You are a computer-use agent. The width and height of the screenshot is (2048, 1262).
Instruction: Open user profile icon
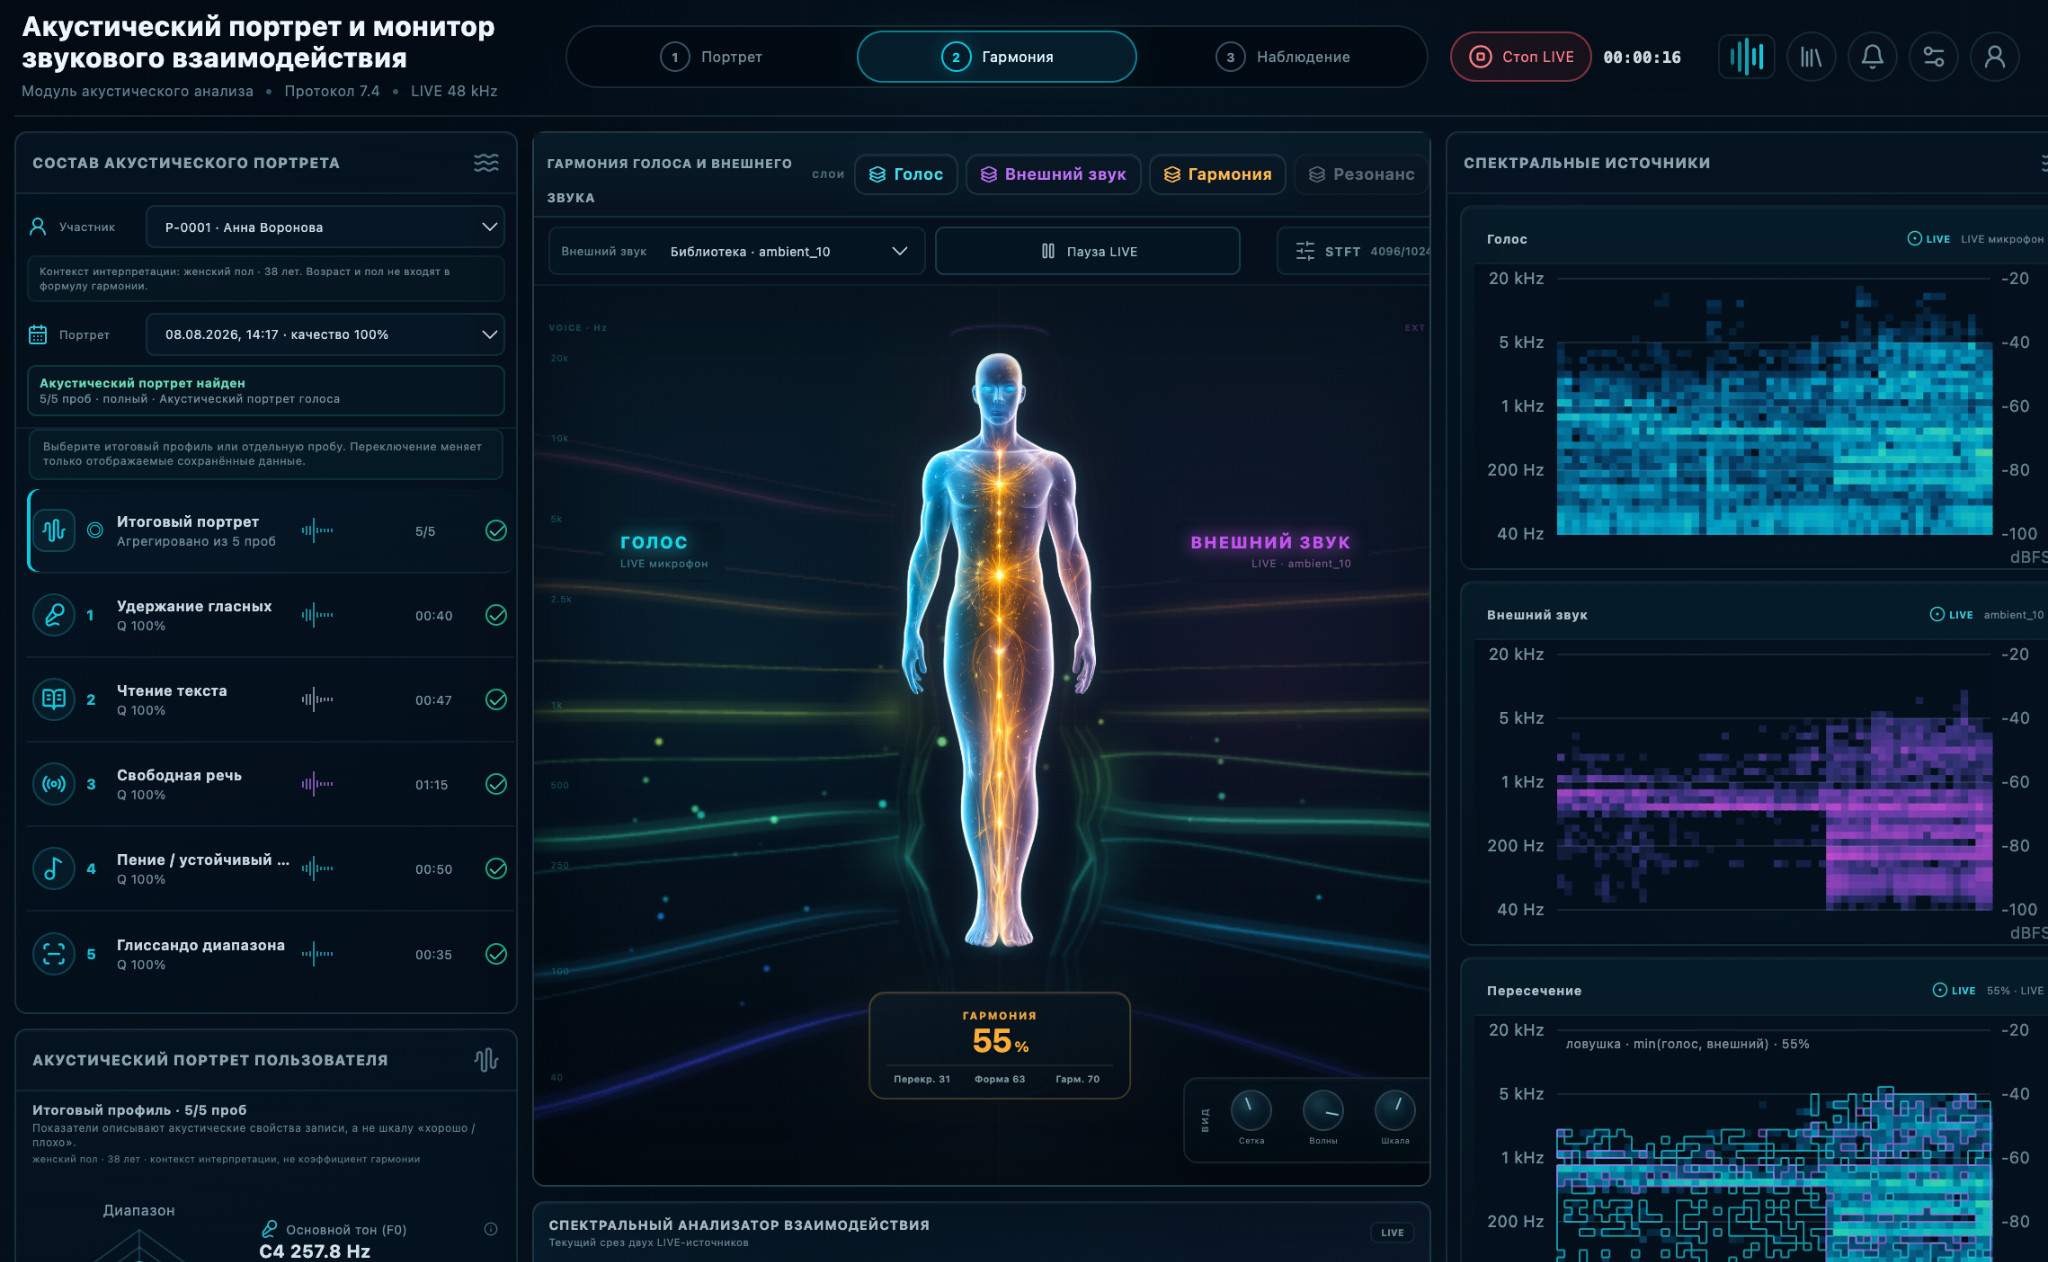(1994, 57)
